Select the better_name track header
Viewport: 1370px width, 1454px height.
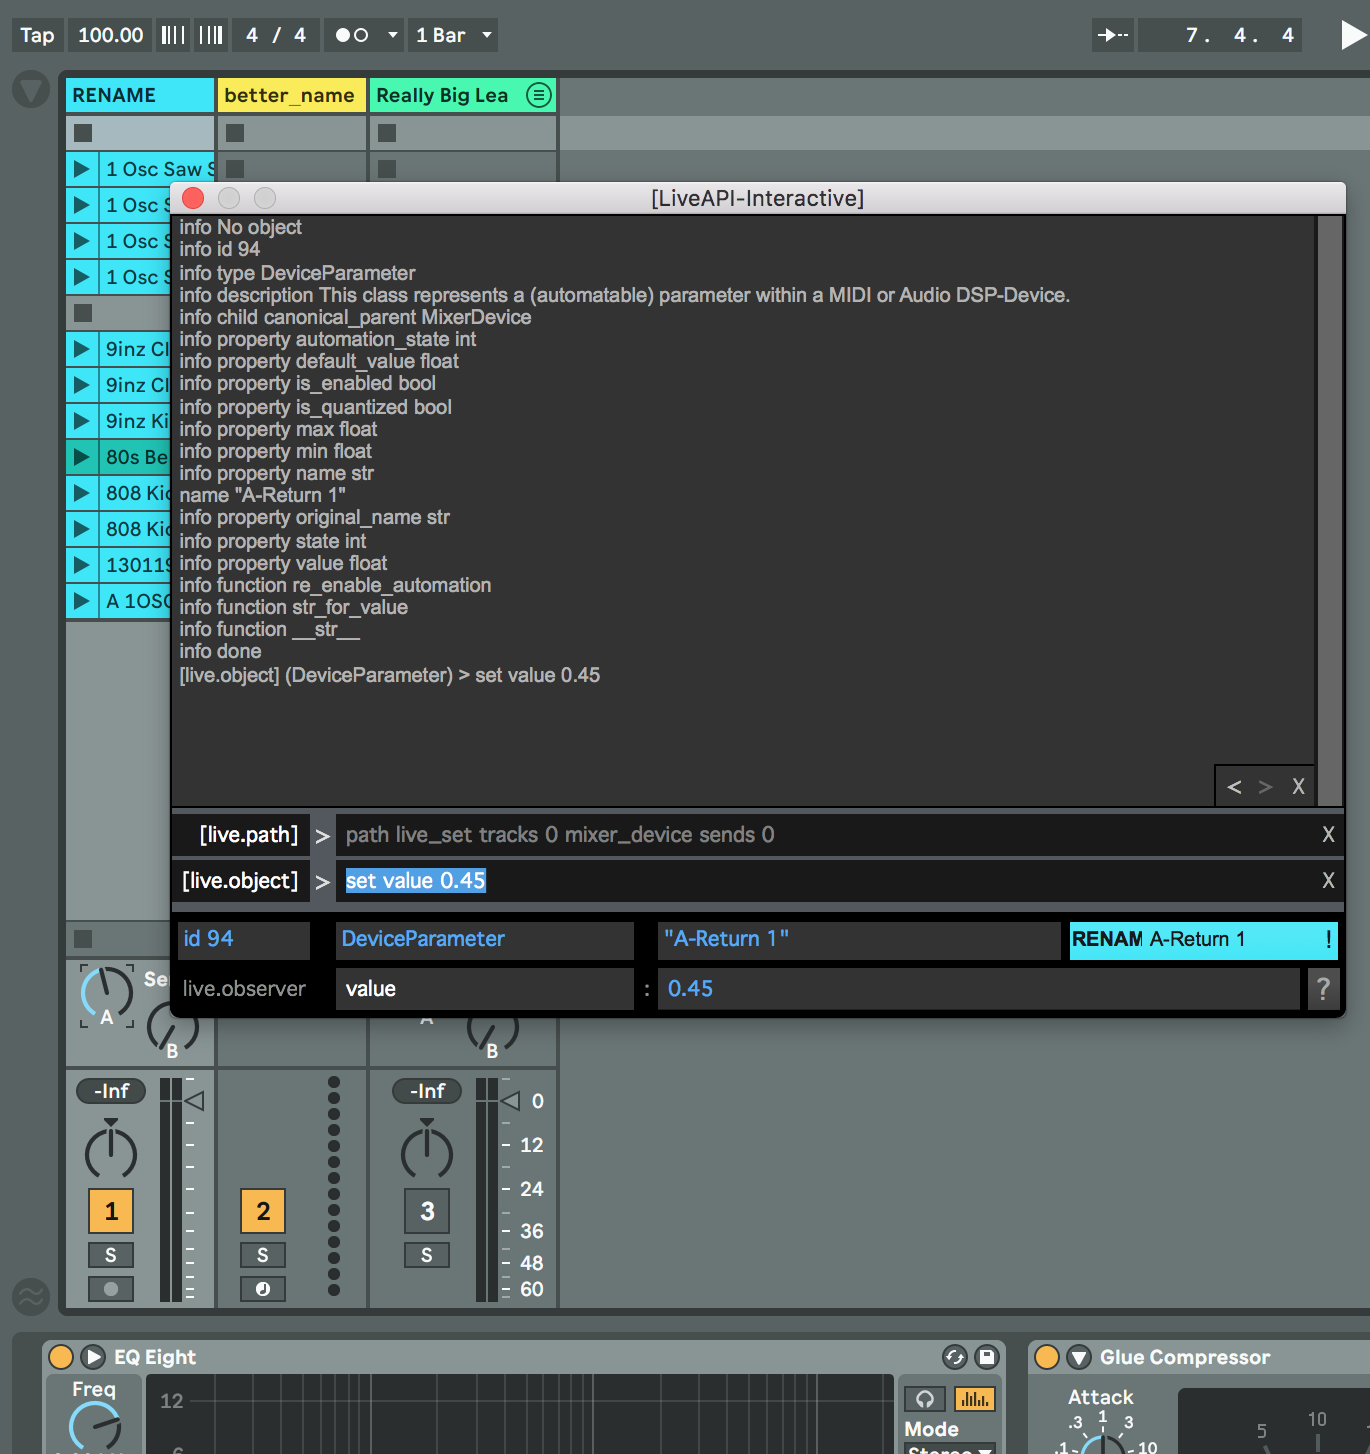tap(290, 95)
